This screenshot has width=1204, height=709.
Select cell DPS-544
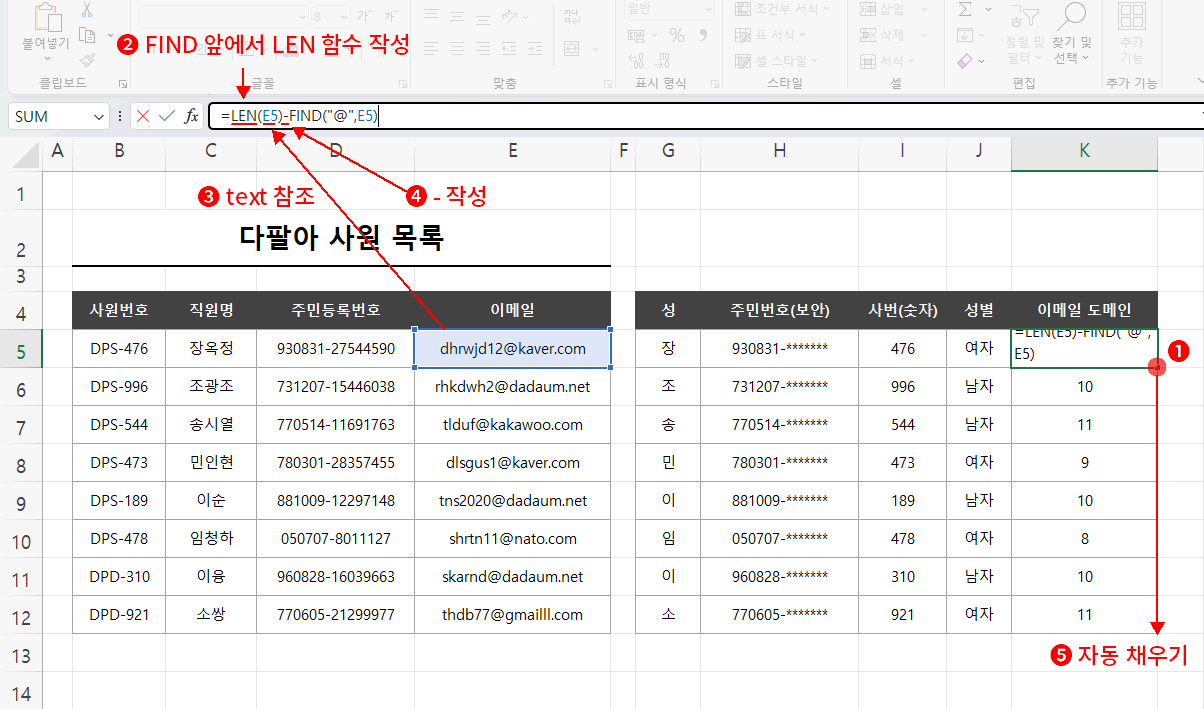(x=119, y=424)
